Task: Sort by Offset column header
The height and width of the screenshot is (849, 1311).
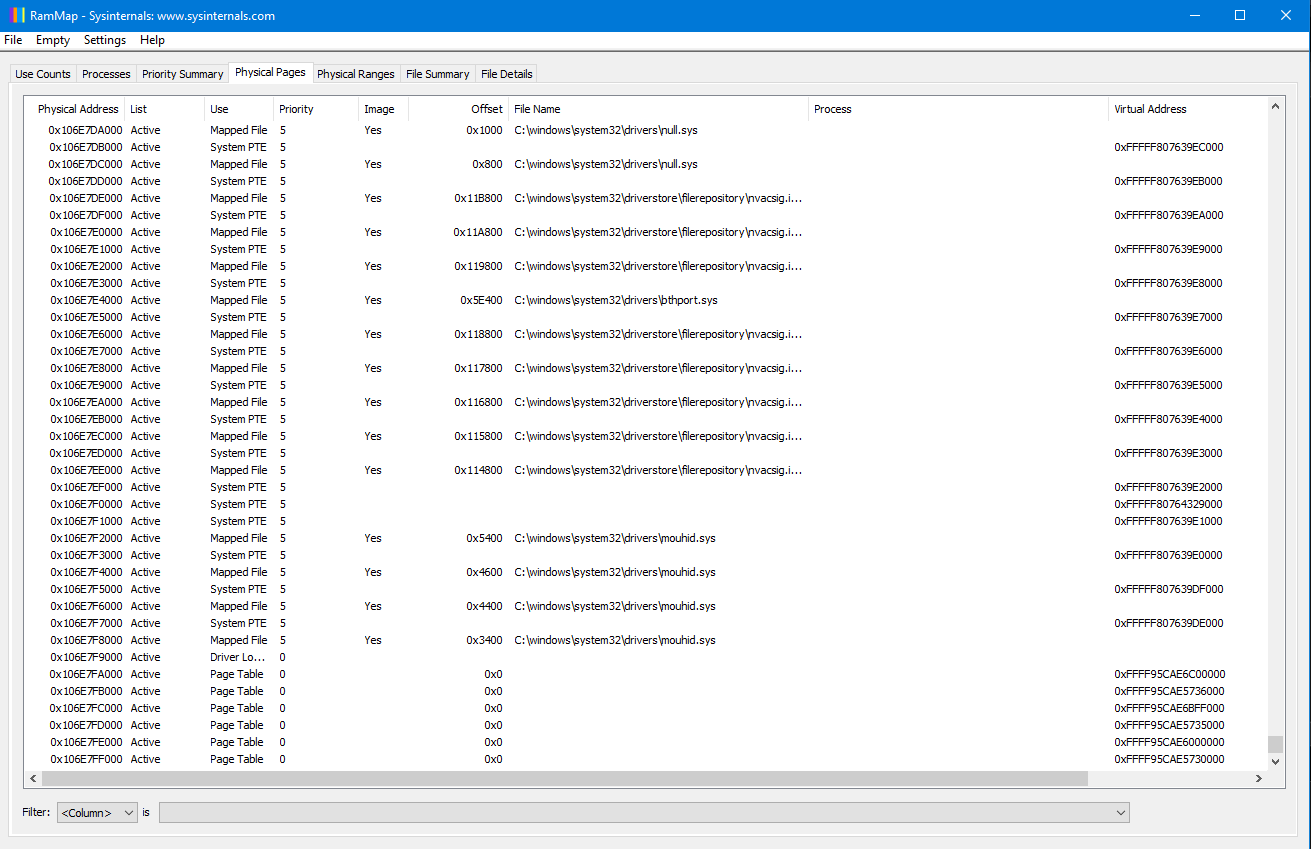Action: coord(458,109)
